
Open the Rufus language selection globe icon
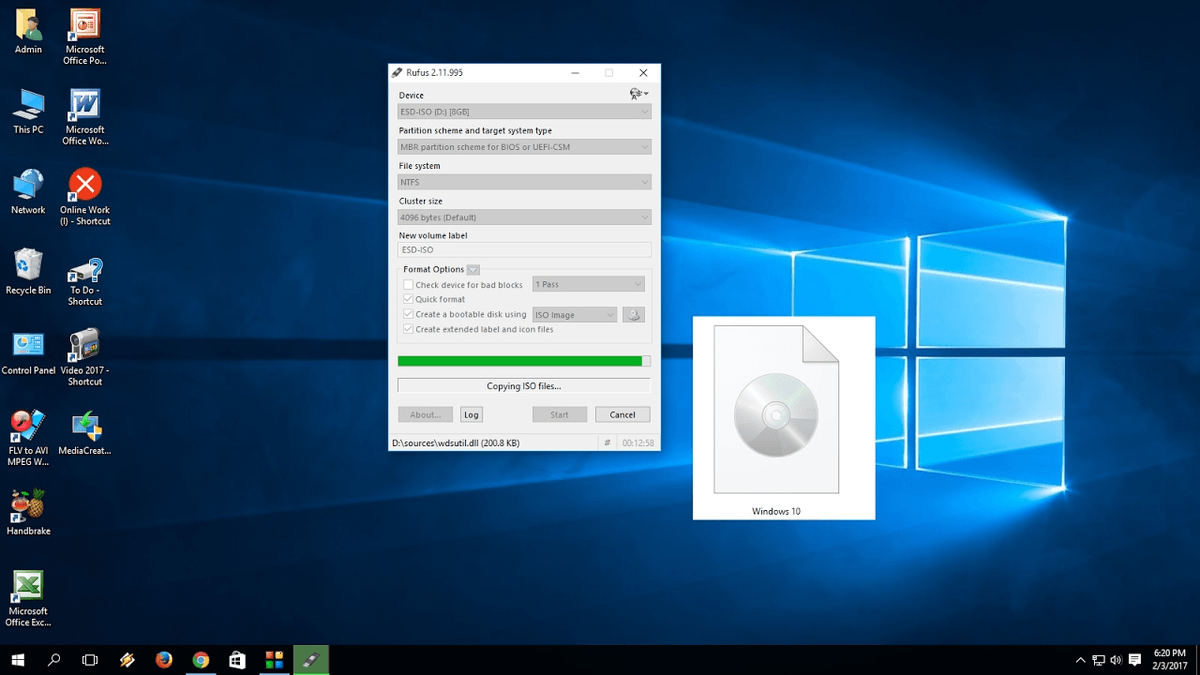click(x=634, y=93)
